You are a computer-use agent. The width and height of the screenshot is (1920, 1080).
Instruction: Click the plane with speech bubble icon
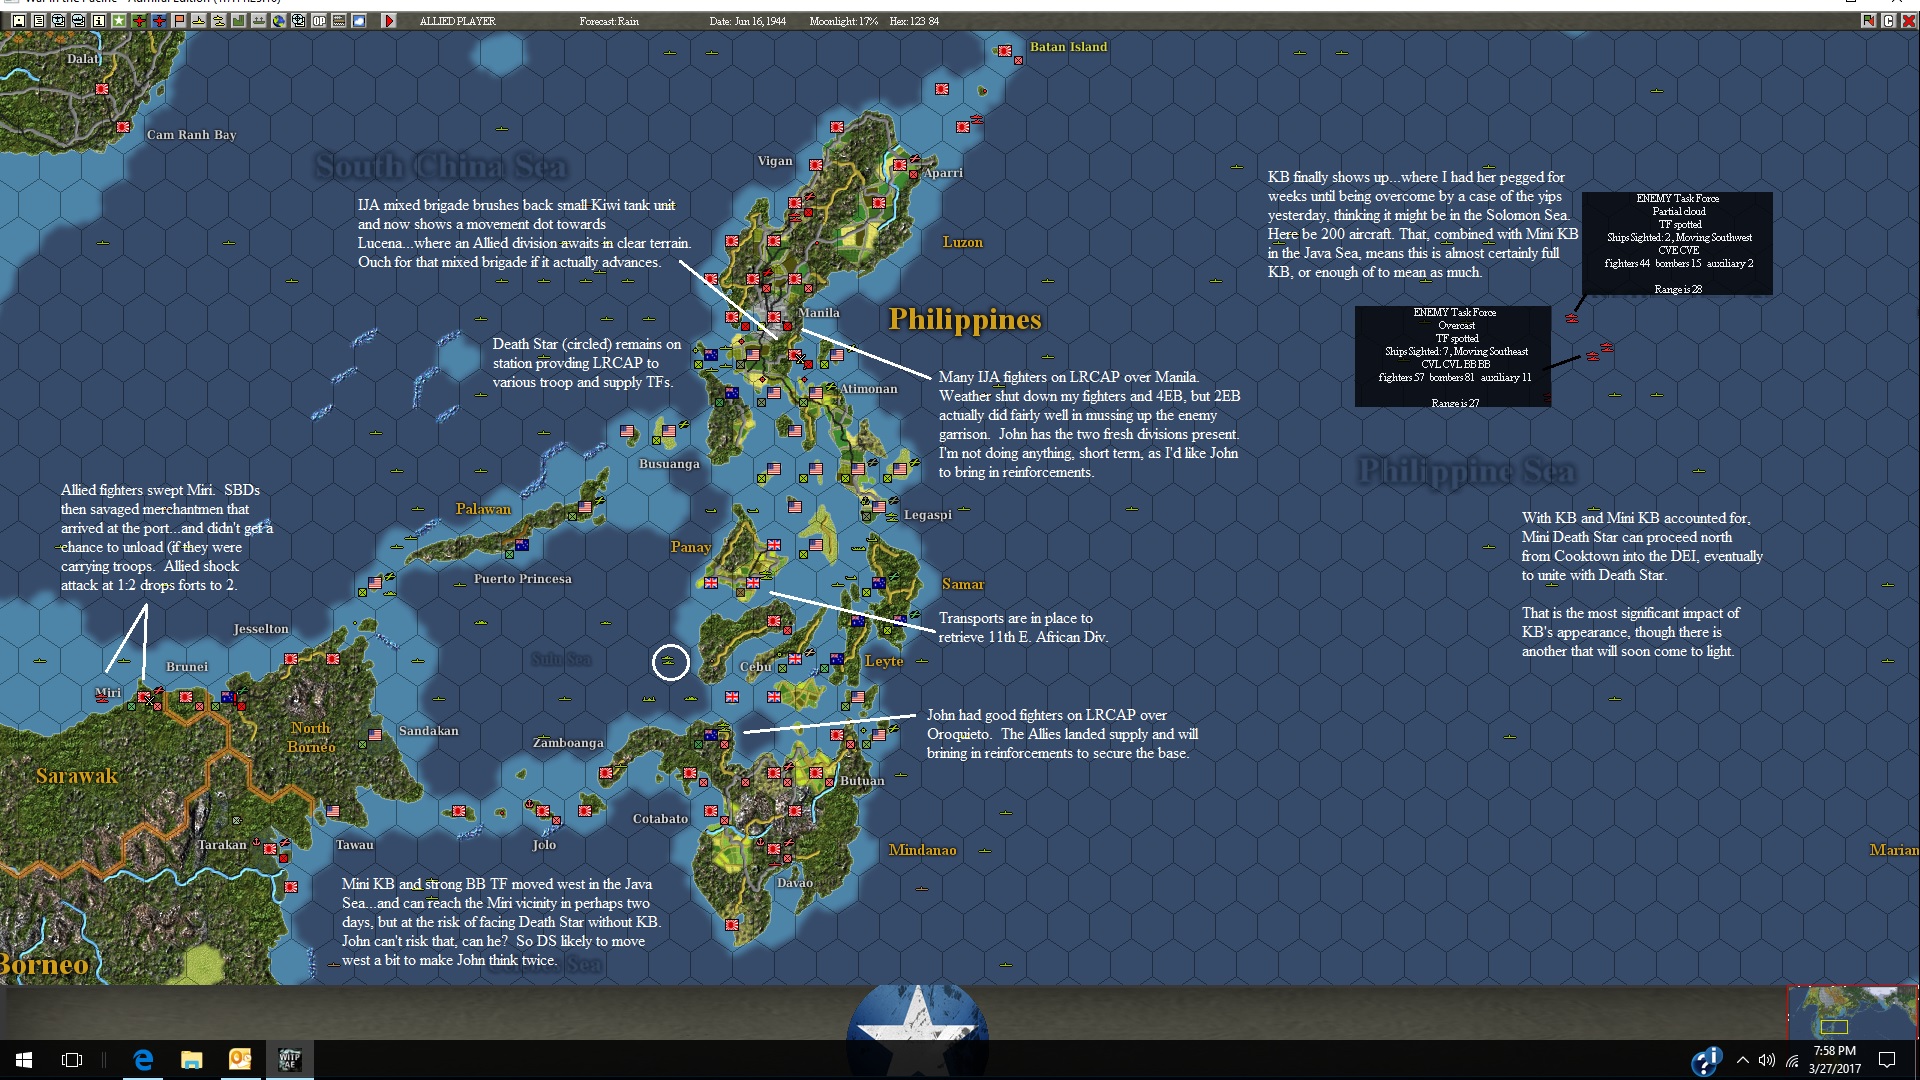(59, 20)
